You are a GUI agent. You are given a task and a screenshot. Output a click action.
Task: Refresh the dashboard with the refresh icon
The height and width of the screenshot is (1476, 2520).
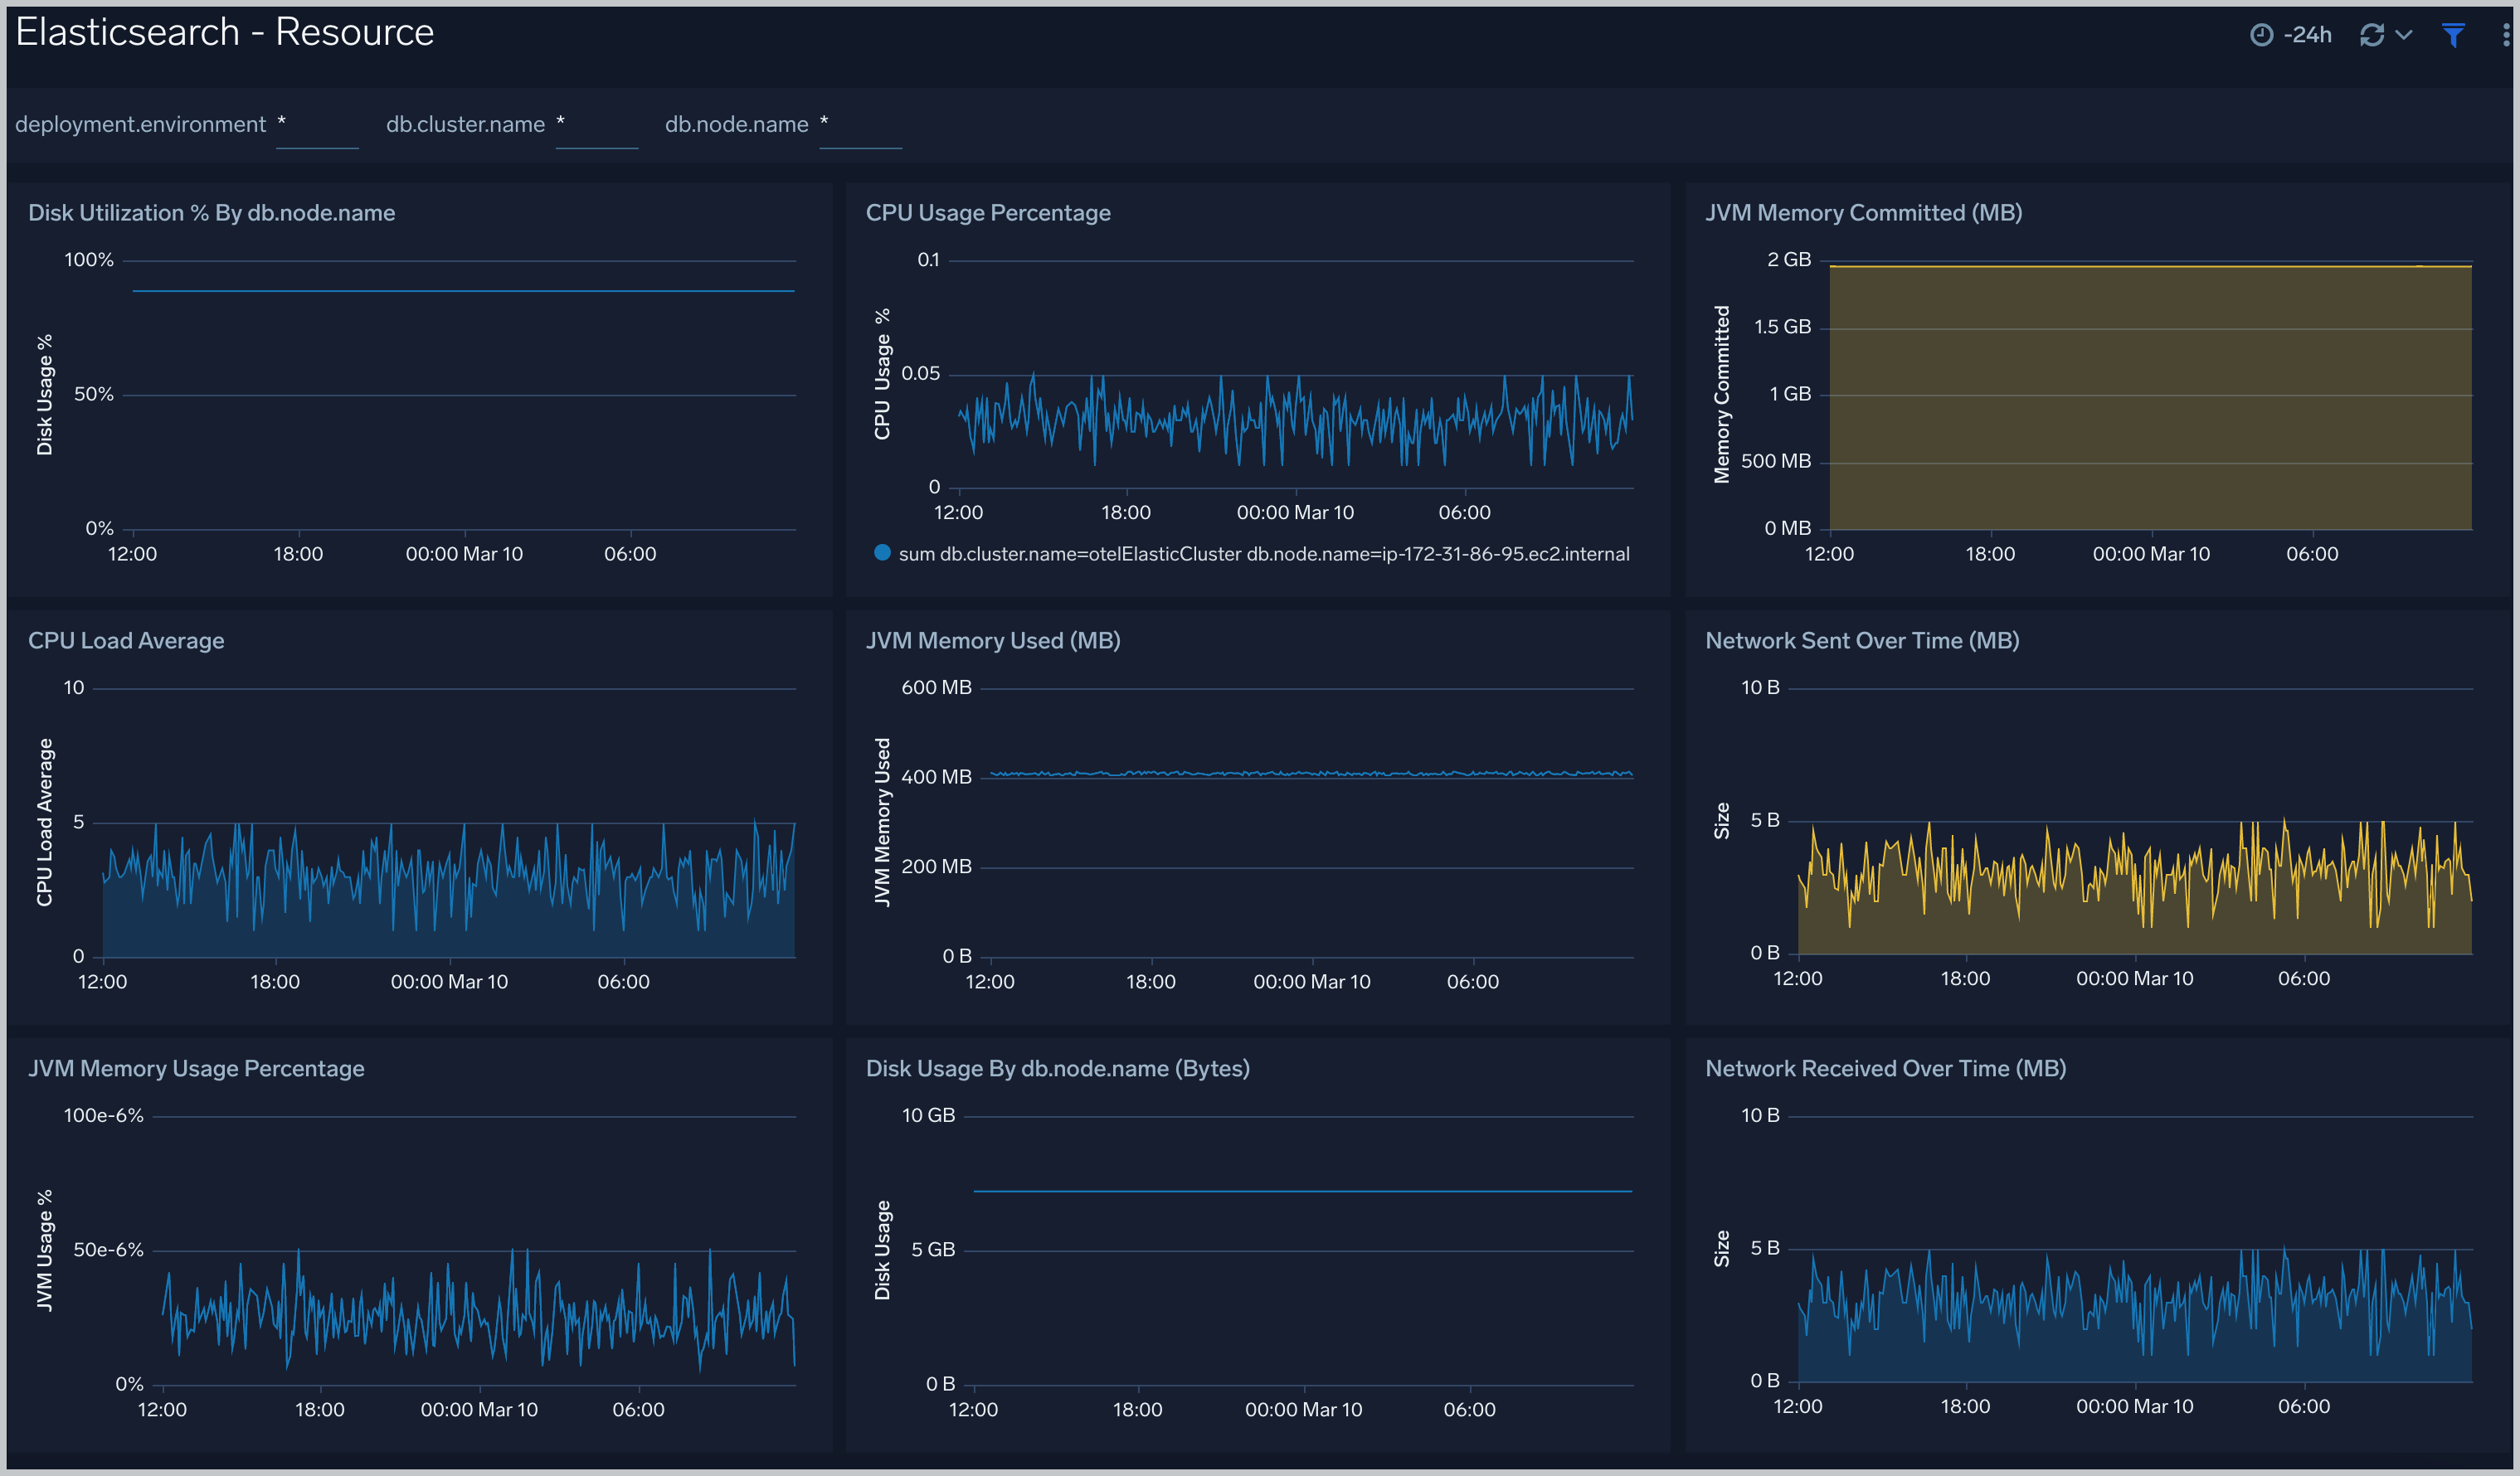pyautogui.click(x=2372, y=35)
